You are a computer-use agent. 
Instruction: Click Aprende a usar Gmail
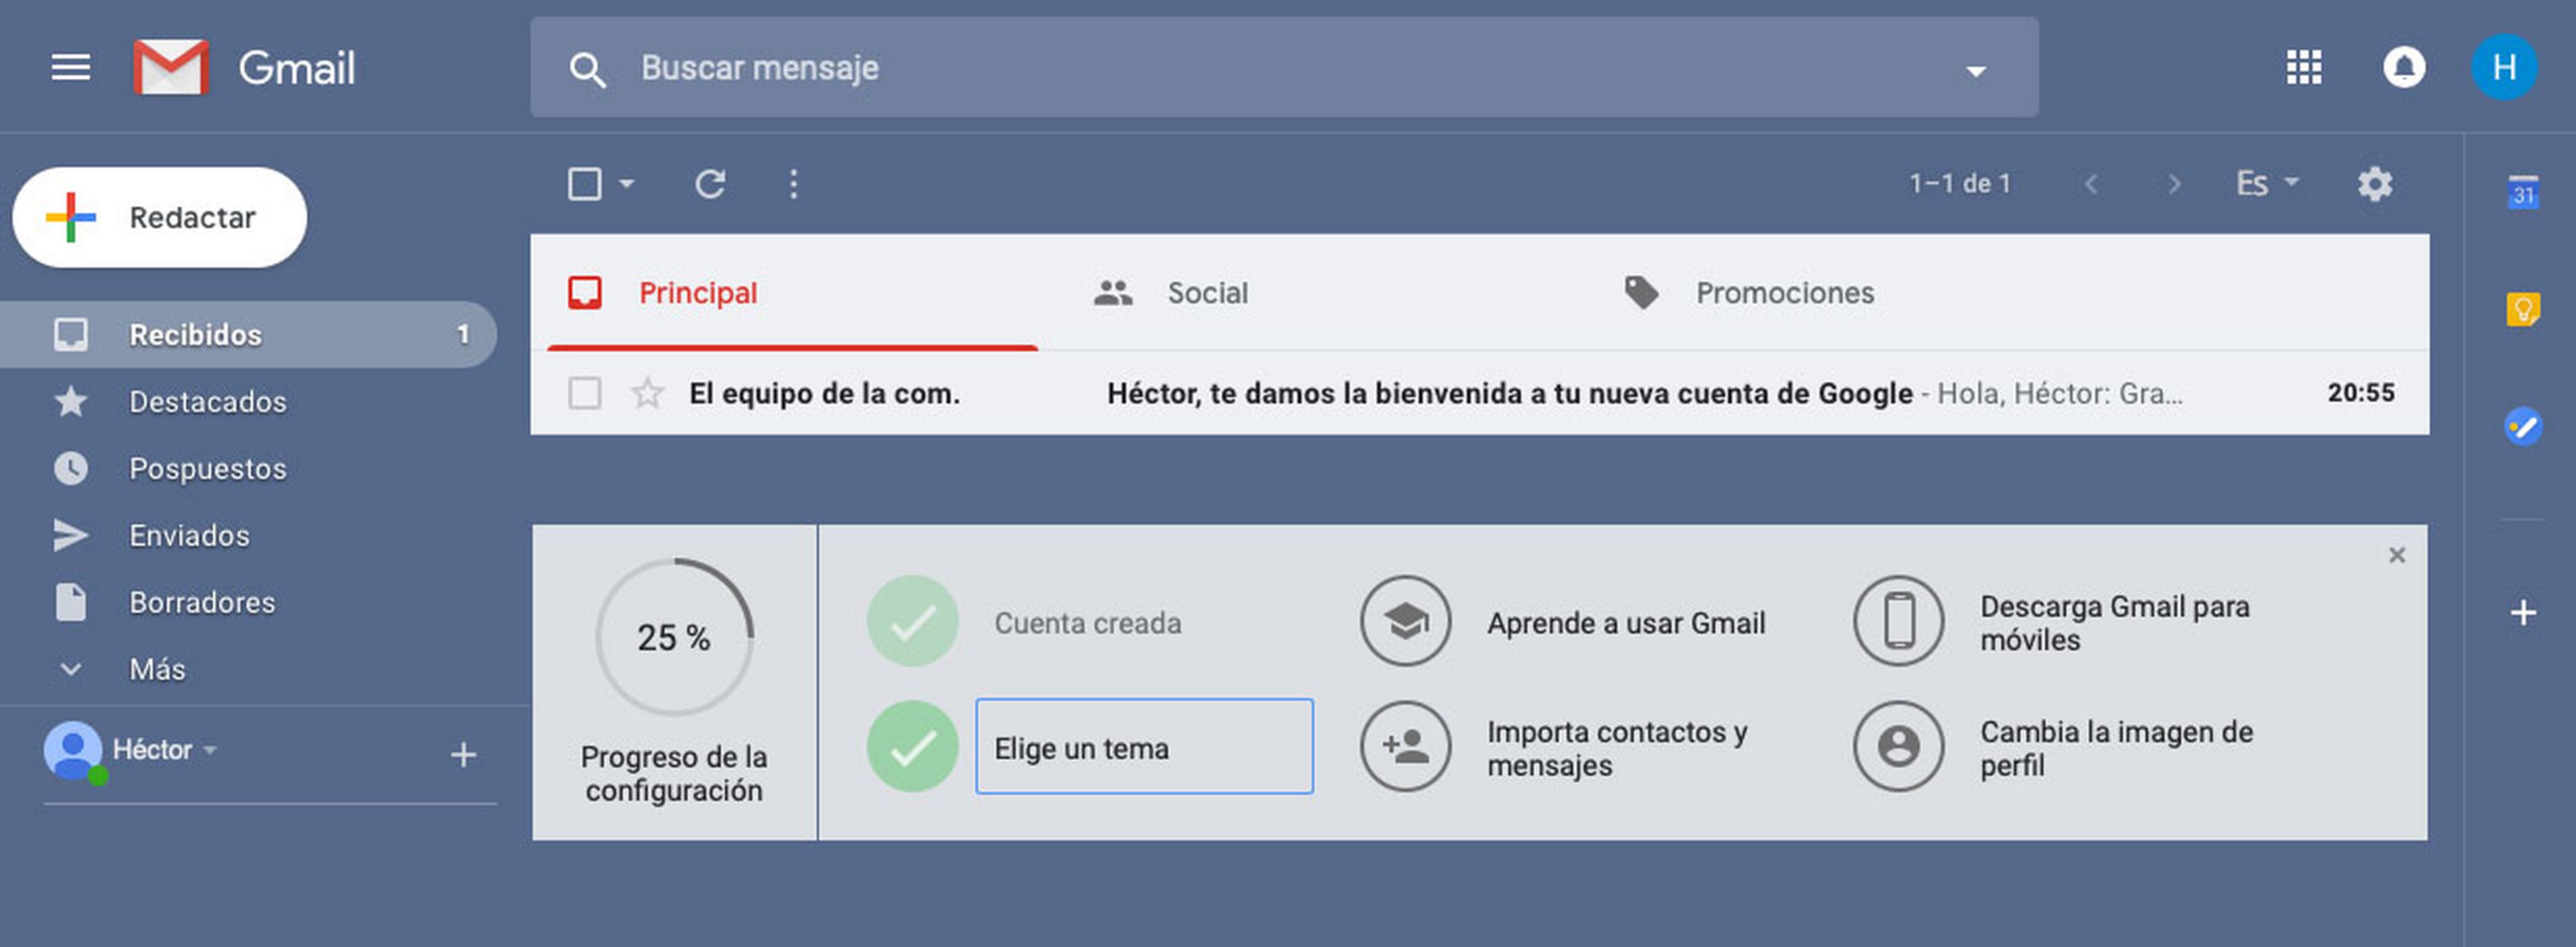click(1625, 623)
